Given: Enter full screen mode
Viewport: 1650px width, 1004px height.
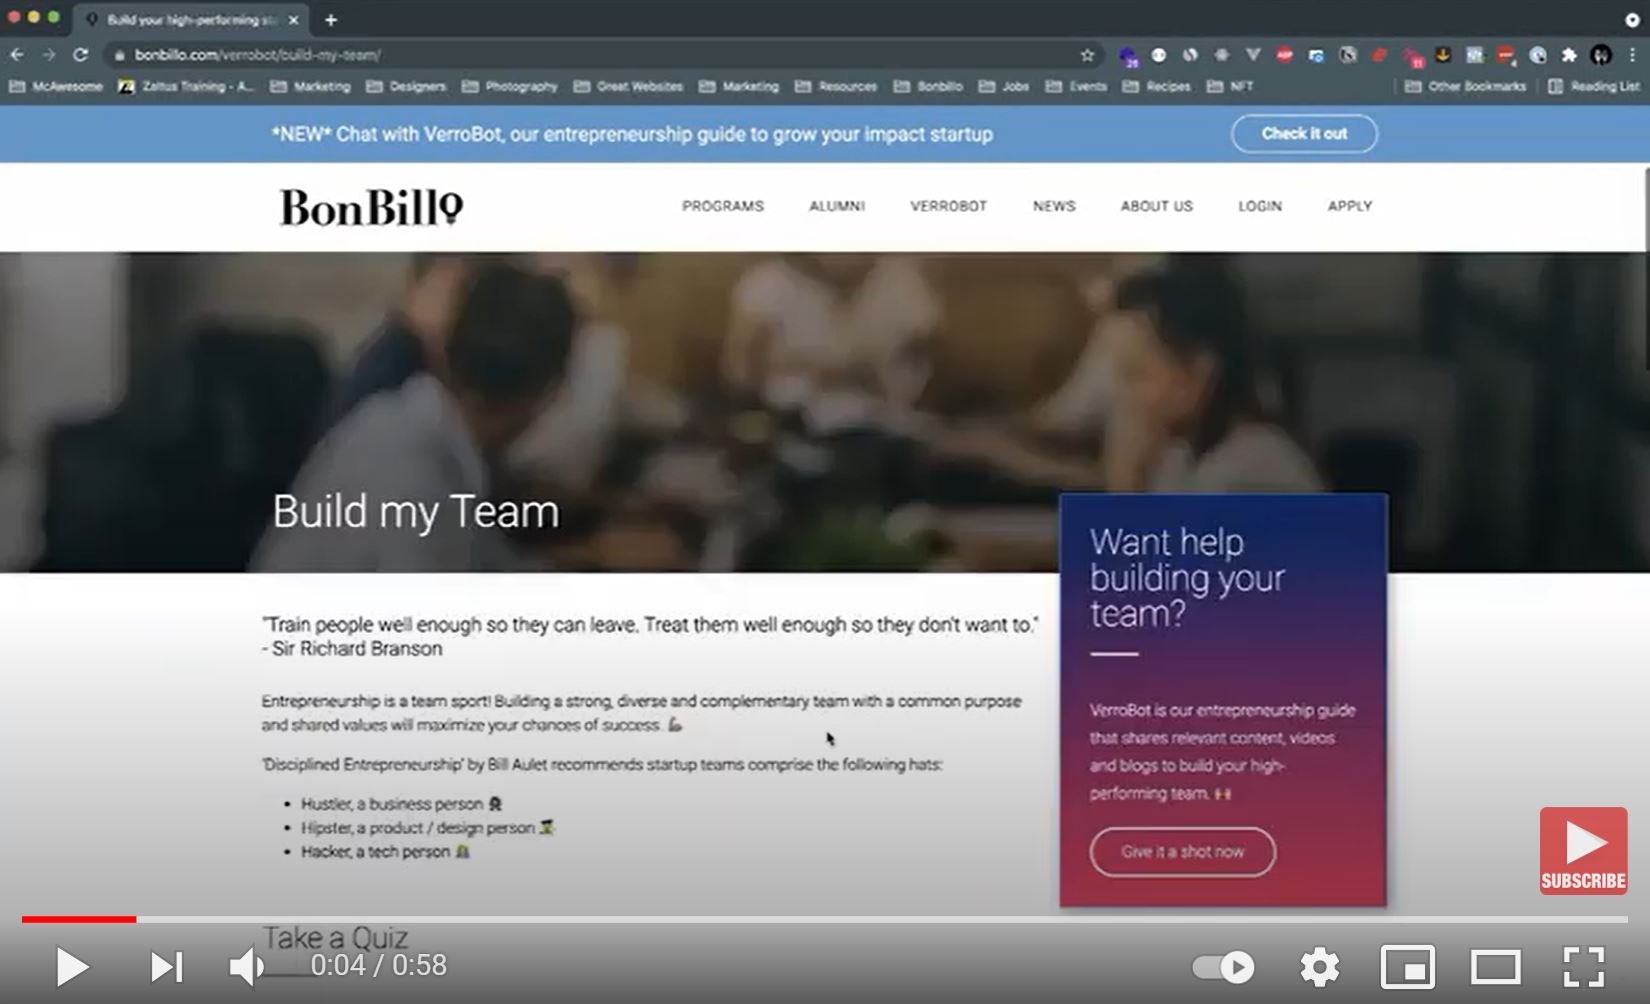Looking at the screenshot, I should click(x=1584, y=967).
